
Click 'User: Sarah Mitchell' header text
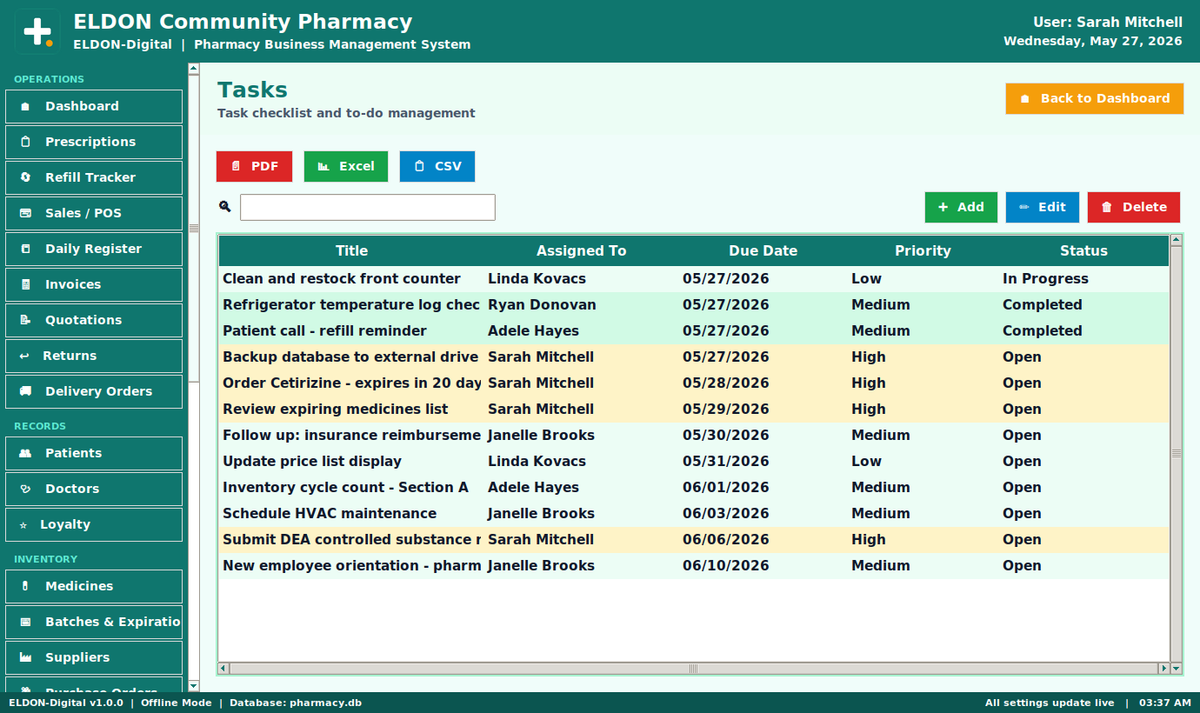[1108, 22]
